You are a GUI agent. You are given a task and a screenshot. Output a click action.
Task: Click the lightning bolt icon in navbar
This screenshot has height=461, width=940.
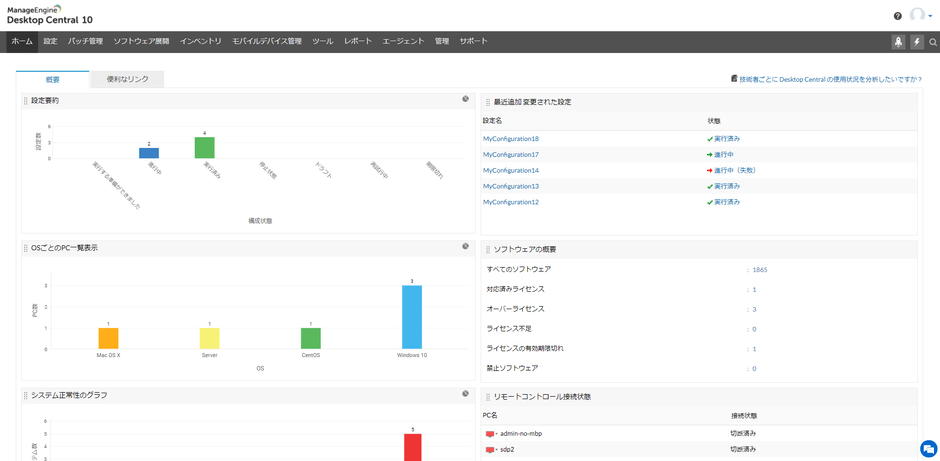point(917,42)
